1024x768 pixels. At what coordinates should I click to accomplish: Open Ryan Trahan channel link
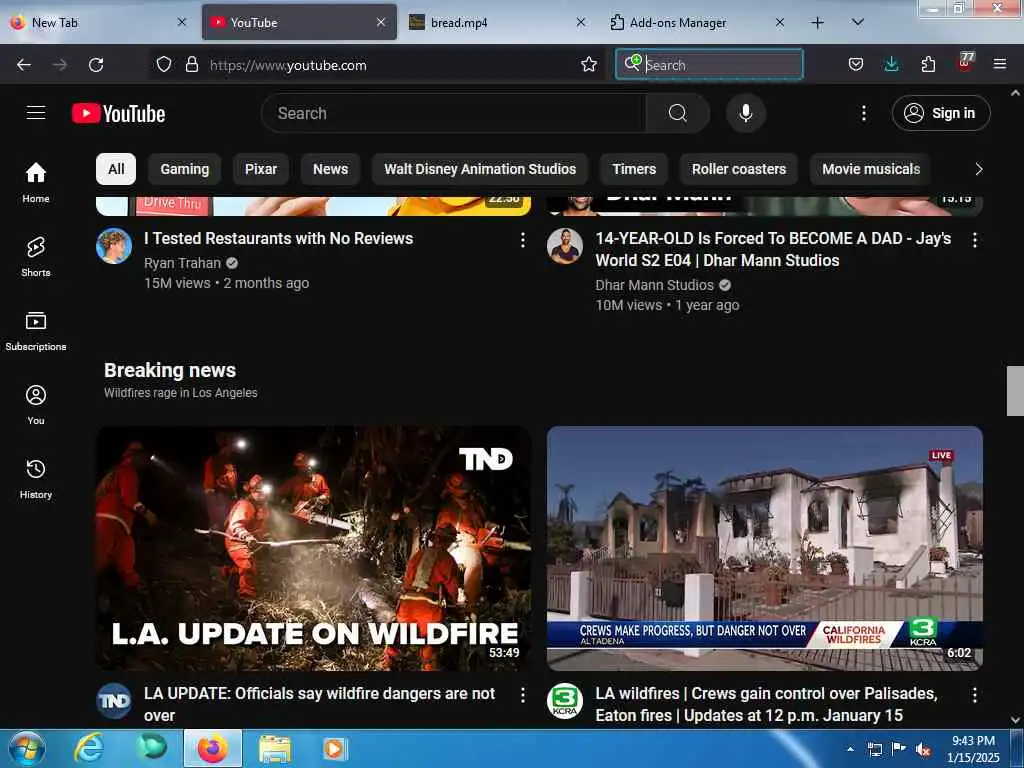183,263
